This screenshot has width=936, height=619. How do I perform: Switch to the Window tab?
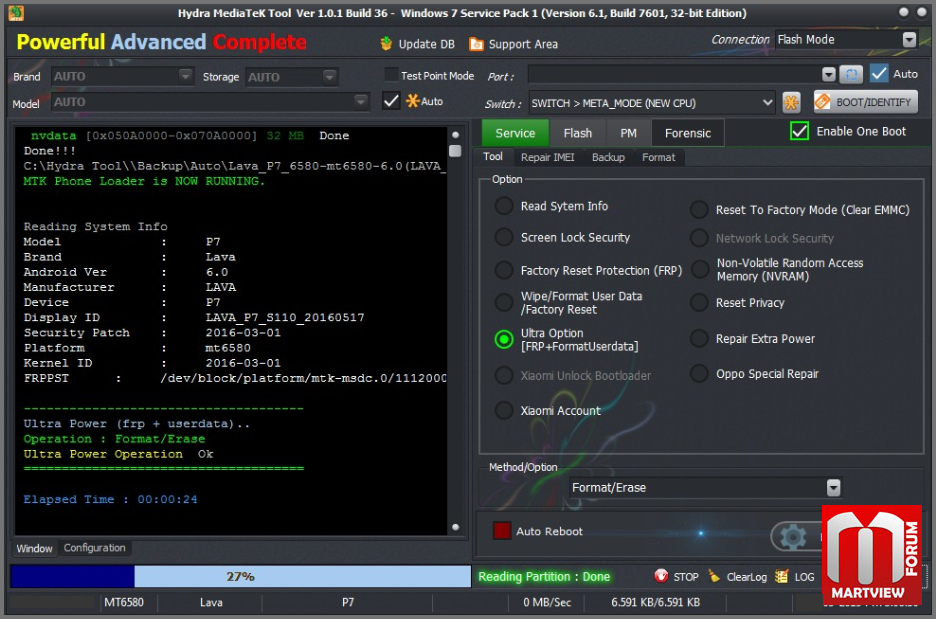tap(34, 548)
